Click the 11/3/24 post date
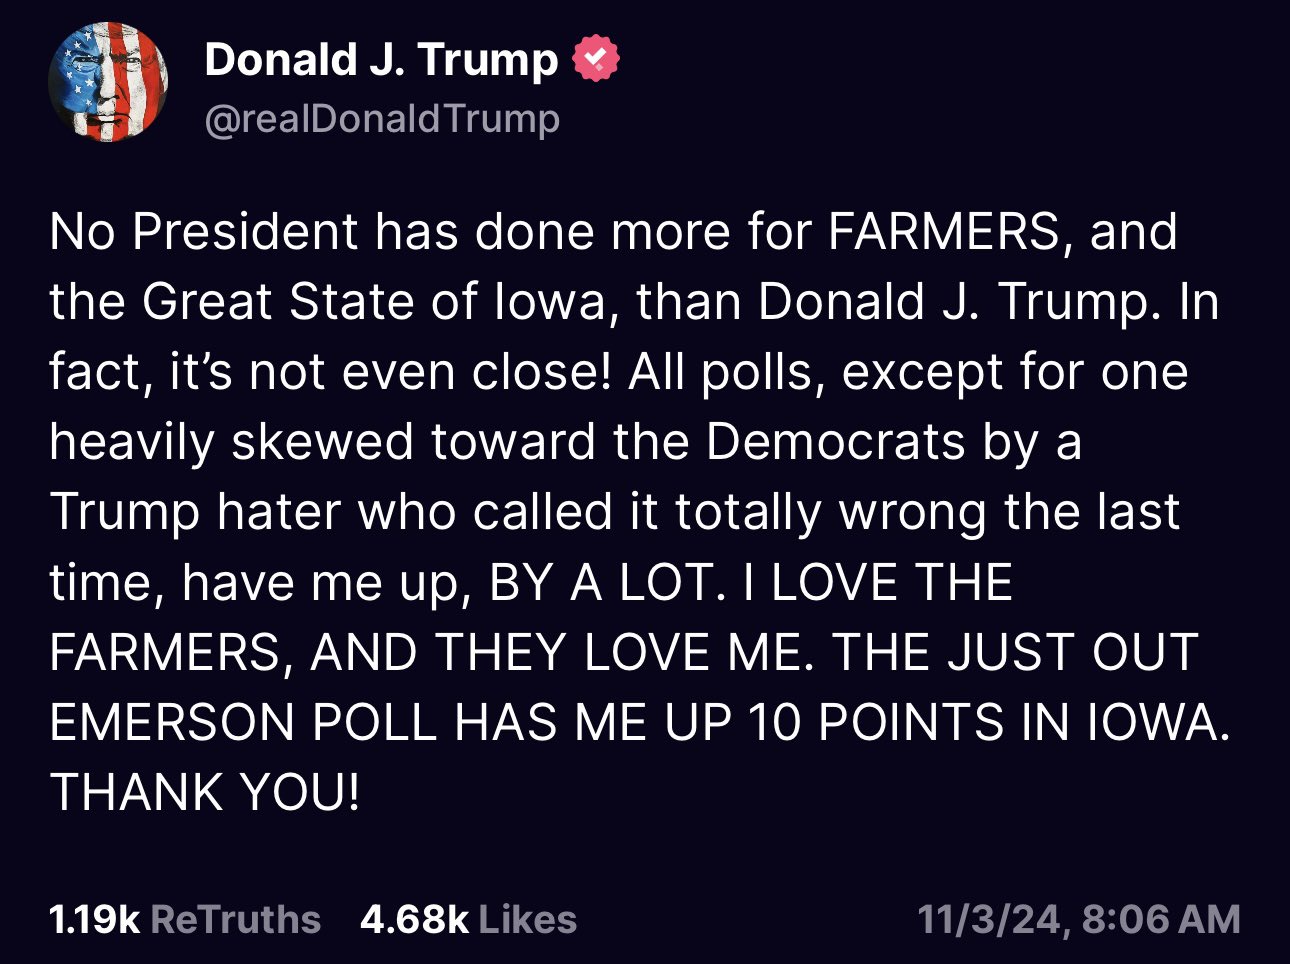Viewport: 1290px width, 964px height. coord(990,919)
